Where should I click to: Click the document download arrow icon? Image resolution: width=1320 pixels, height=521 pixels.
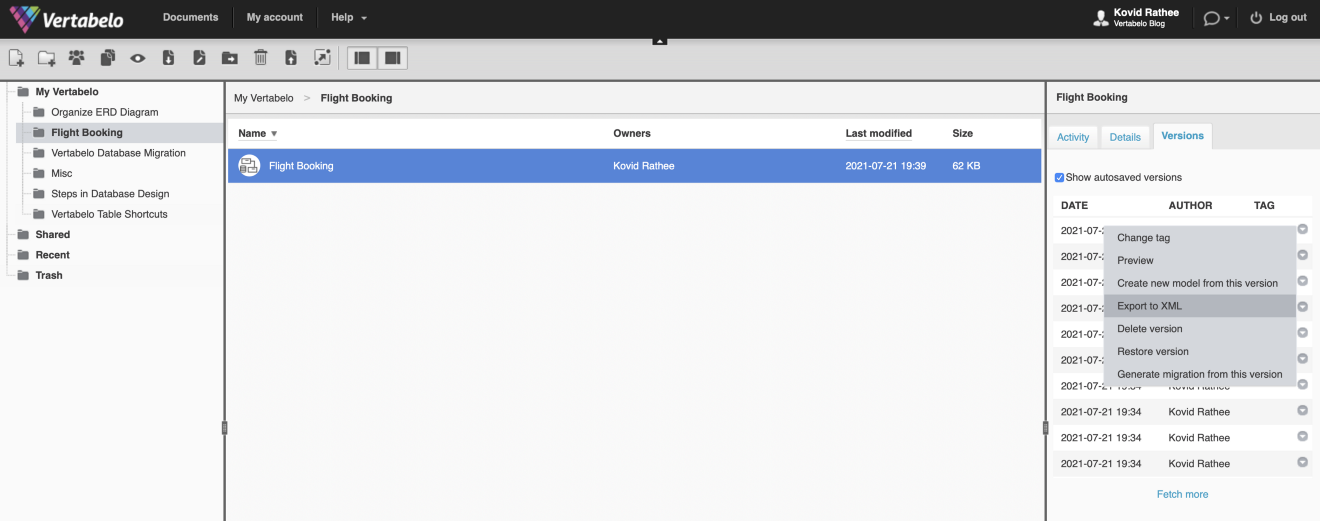tap(168, 58)
